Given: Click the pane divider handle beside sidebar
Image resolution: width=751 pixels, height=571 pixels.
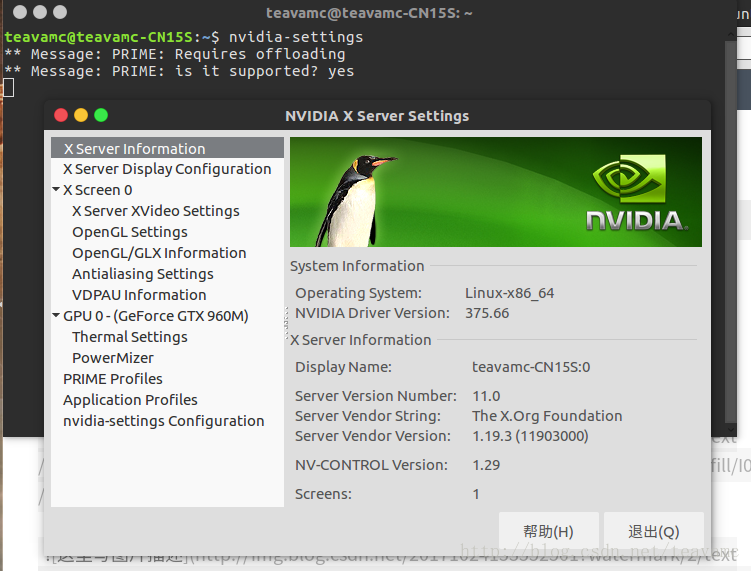Looking at the screenshot, I should pos(286,322).
